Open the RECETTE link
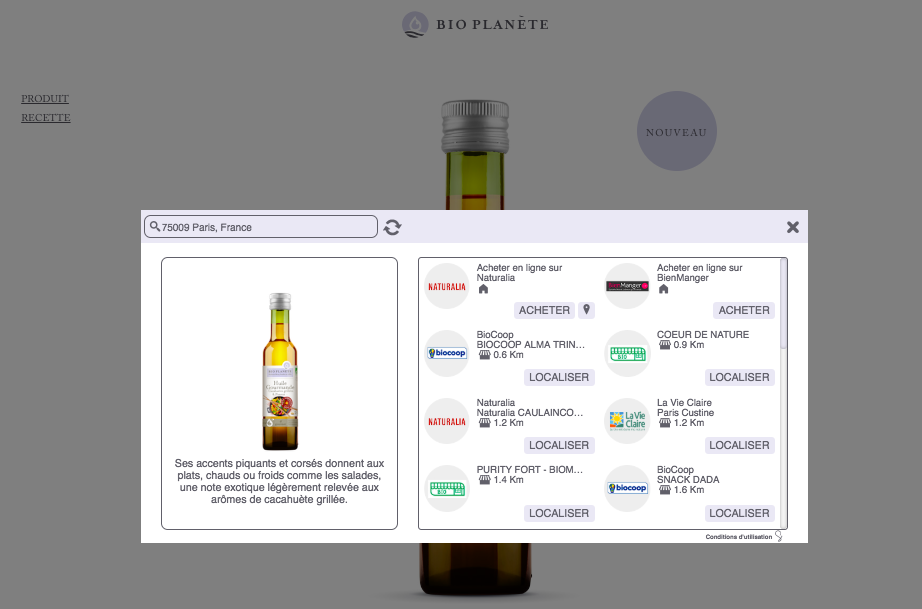 coord(46,118)
